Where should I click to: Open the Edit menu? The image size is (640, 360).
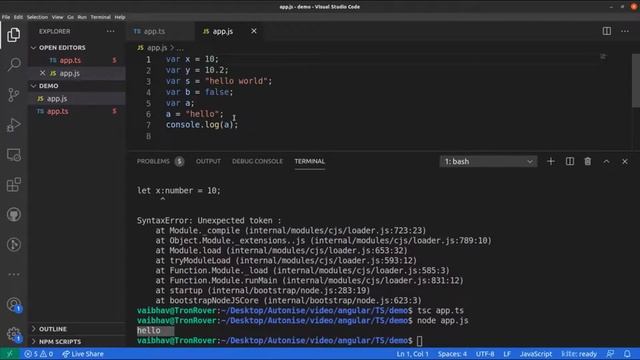pos(18,17)
